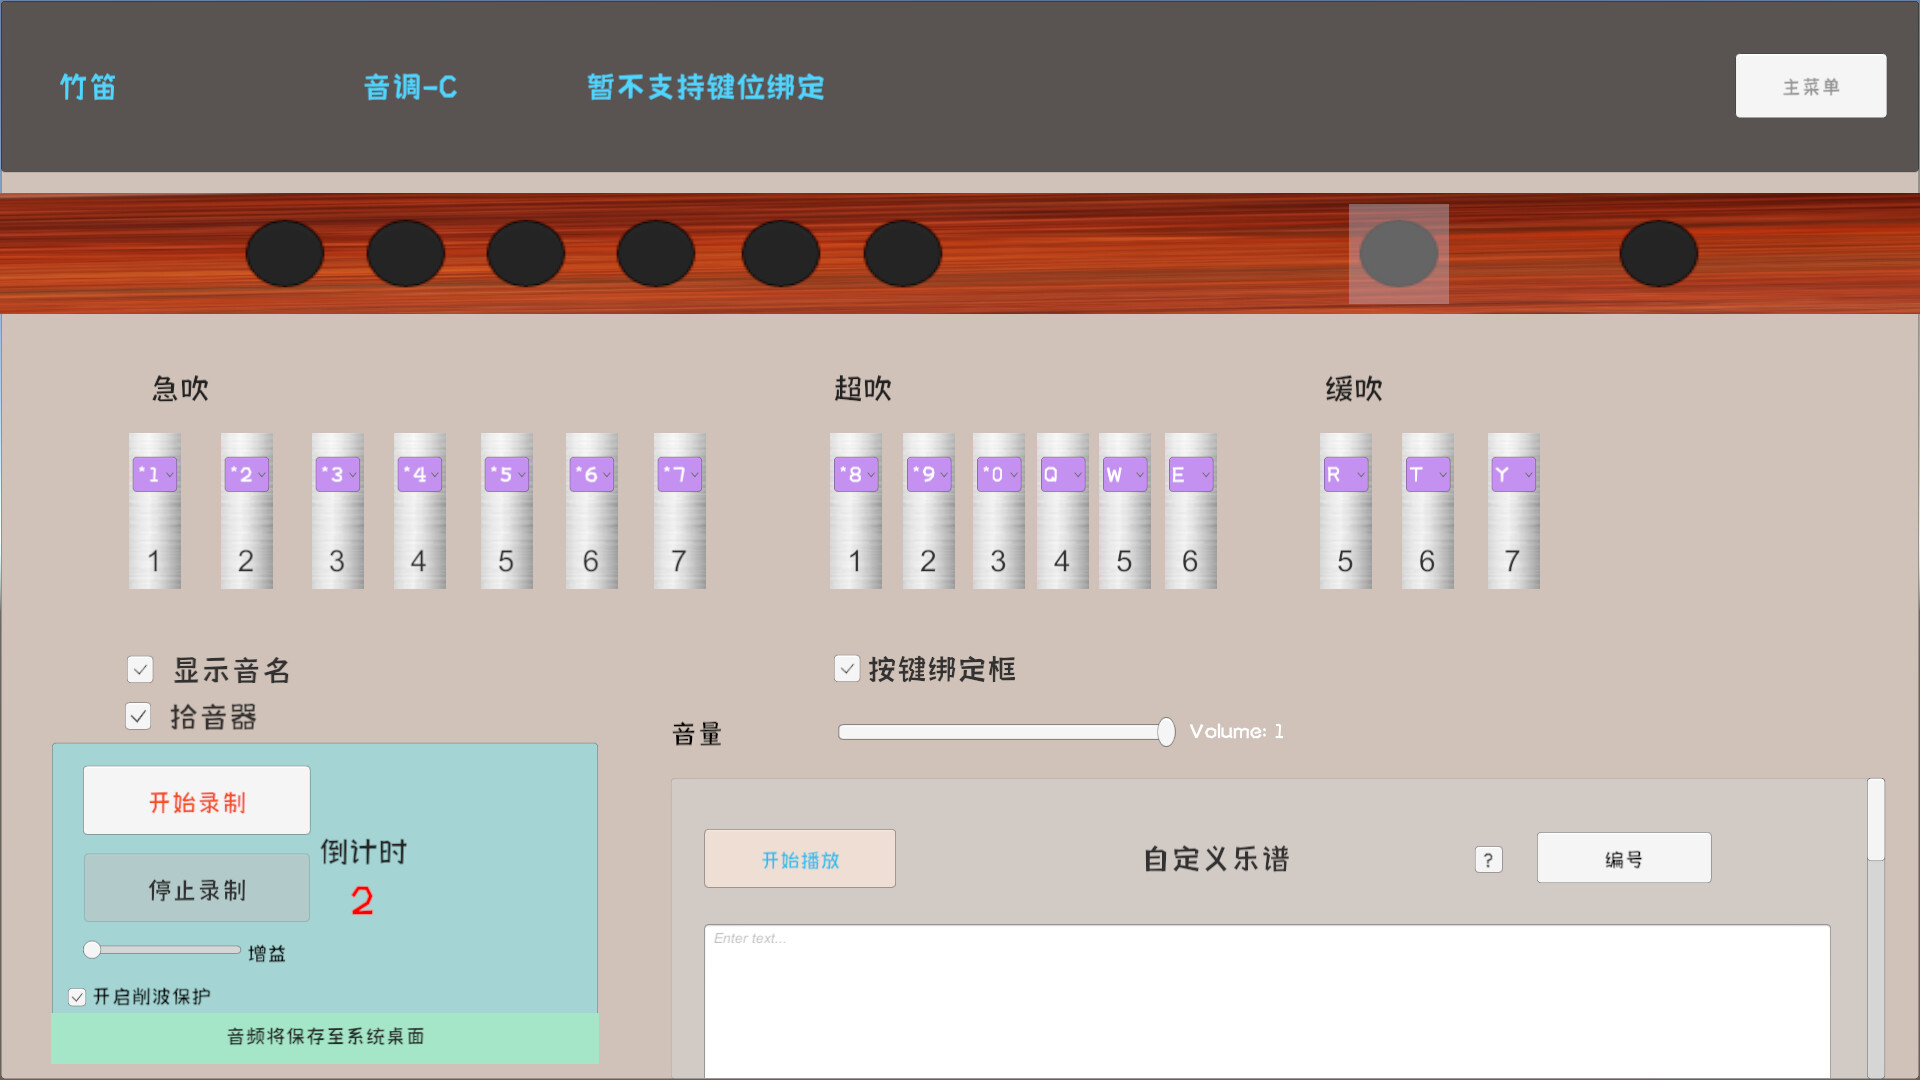Viewport: 1920px width, 1080px height.
Task: Open the help (?) icon beside 自定义乐谱
Action: point(1488,859)
